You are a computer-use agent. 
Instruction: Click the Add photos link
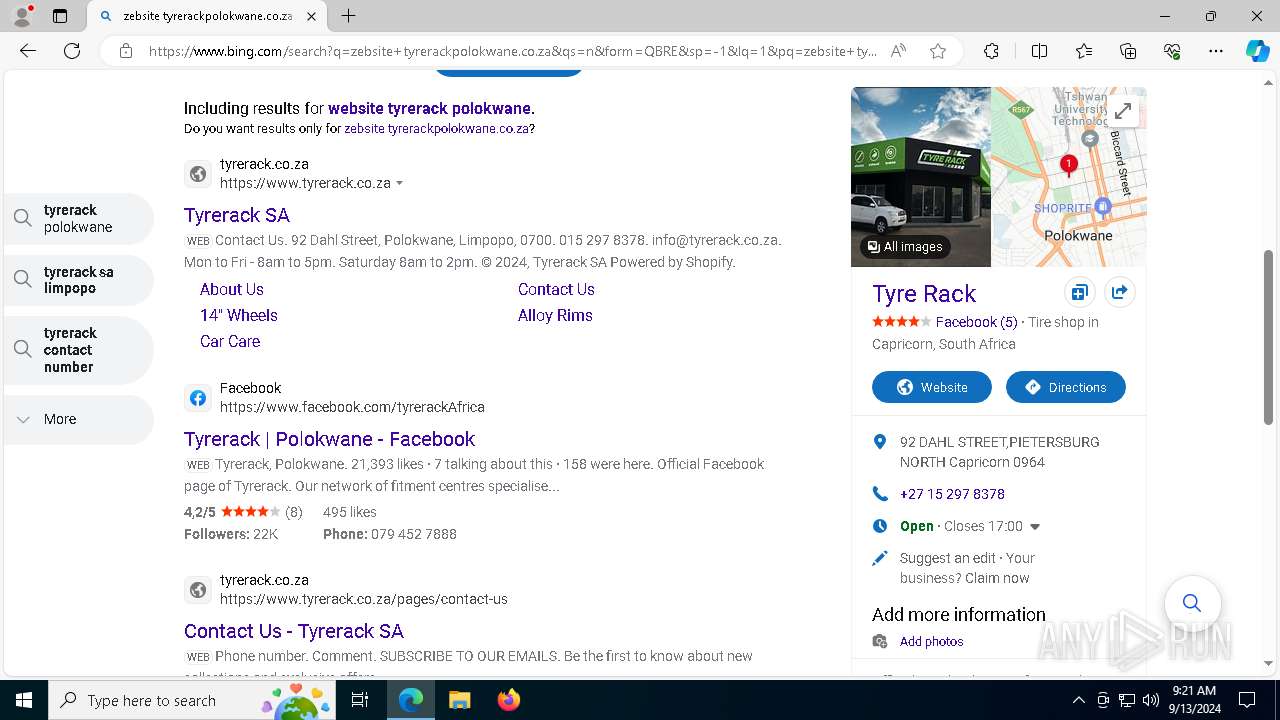click(x=931, y=642)
